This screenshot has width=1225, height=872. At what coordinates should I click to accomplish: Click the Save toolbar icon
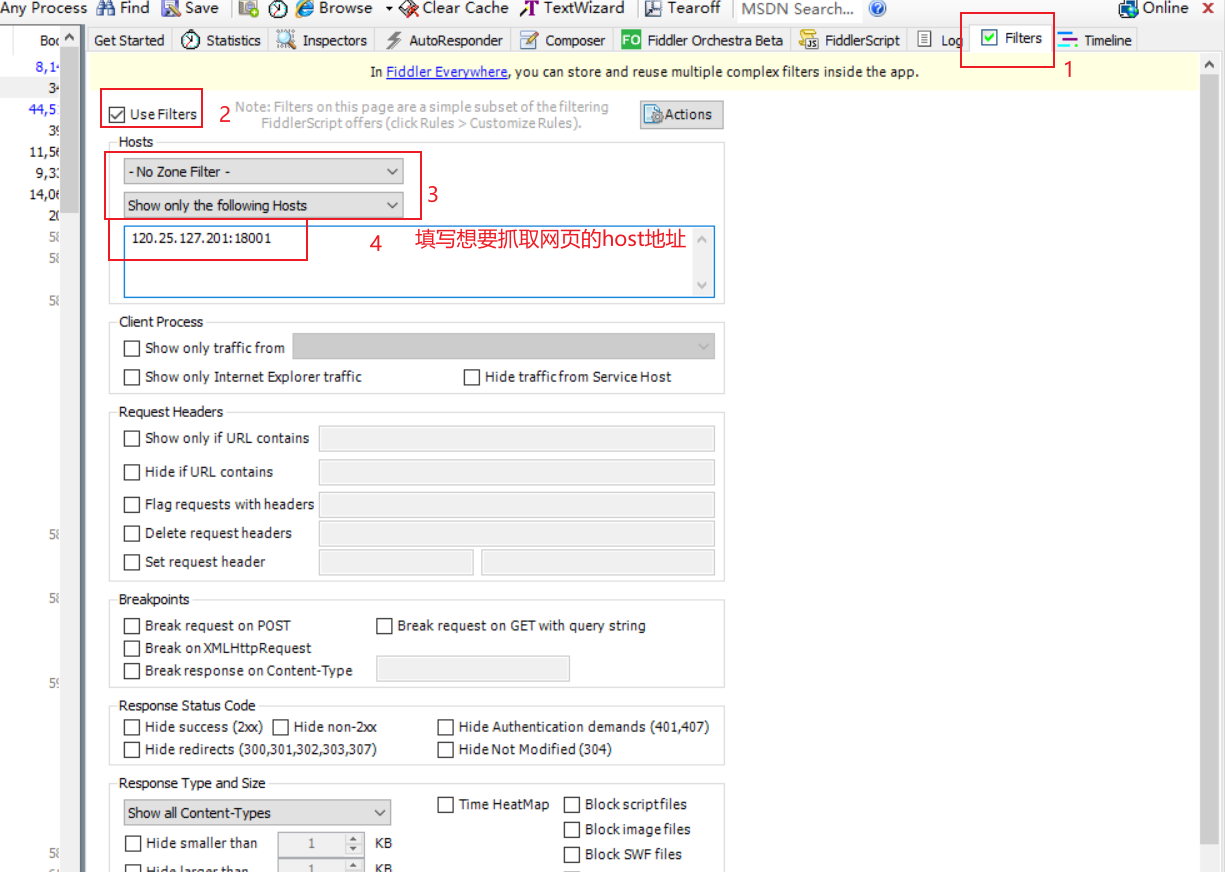tap(171, 8)
